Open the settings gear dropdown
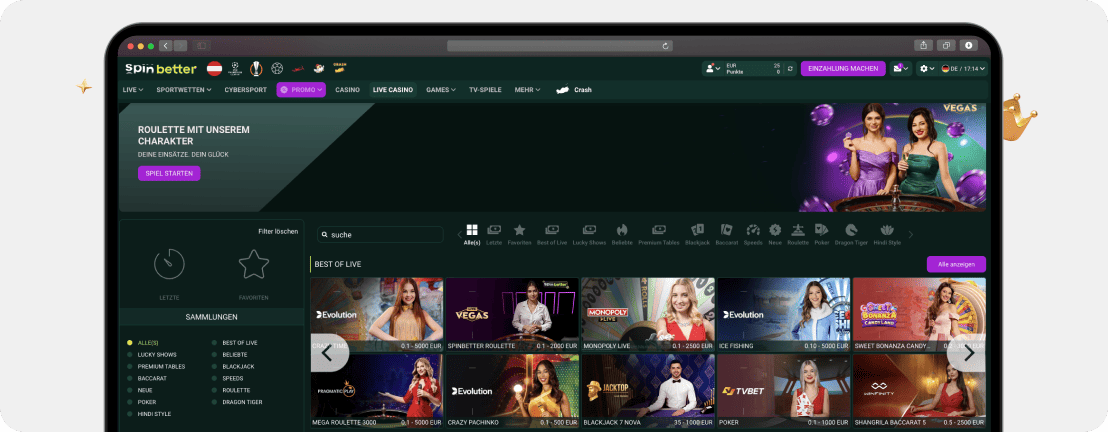The height and width of the screenshot is (432, 1108). click(928, 69)
